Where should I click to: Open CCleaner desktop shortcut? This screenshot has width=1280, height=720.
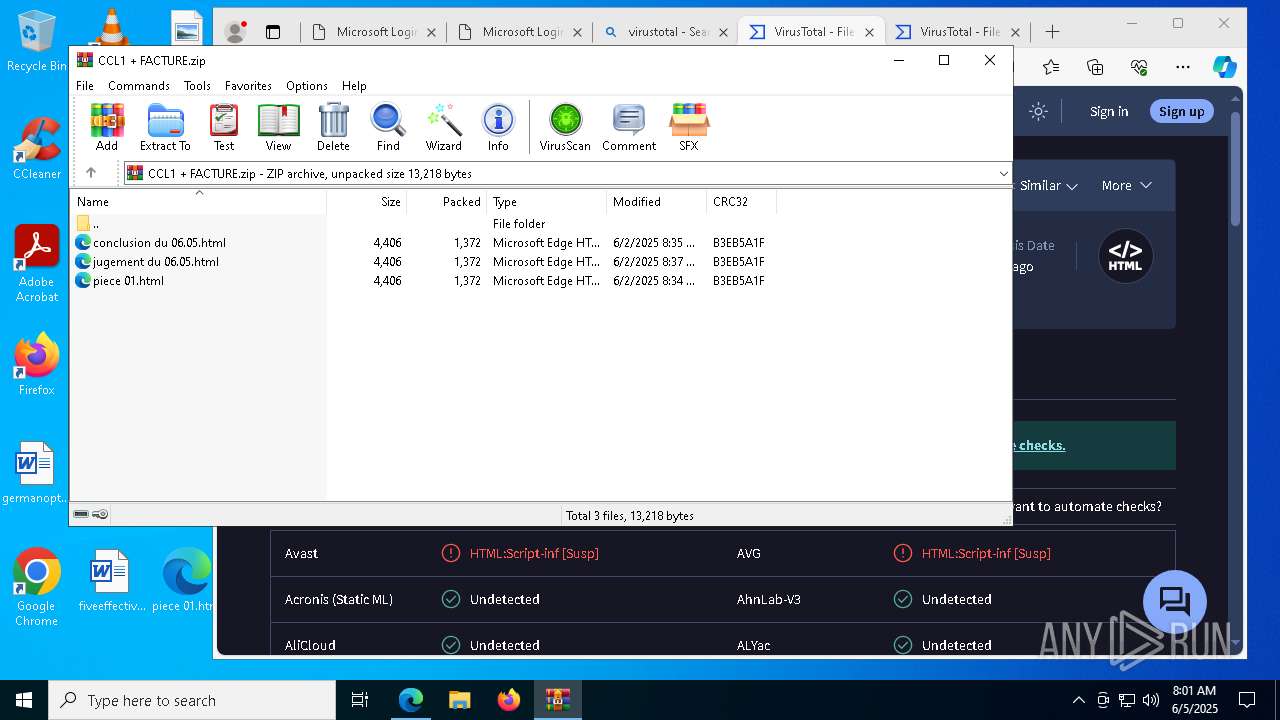[x=36, y=148]
